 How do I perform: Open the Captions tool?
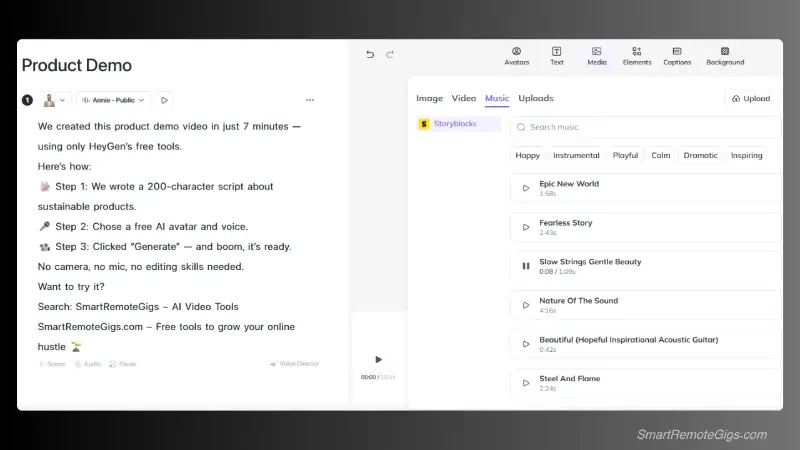677,56
